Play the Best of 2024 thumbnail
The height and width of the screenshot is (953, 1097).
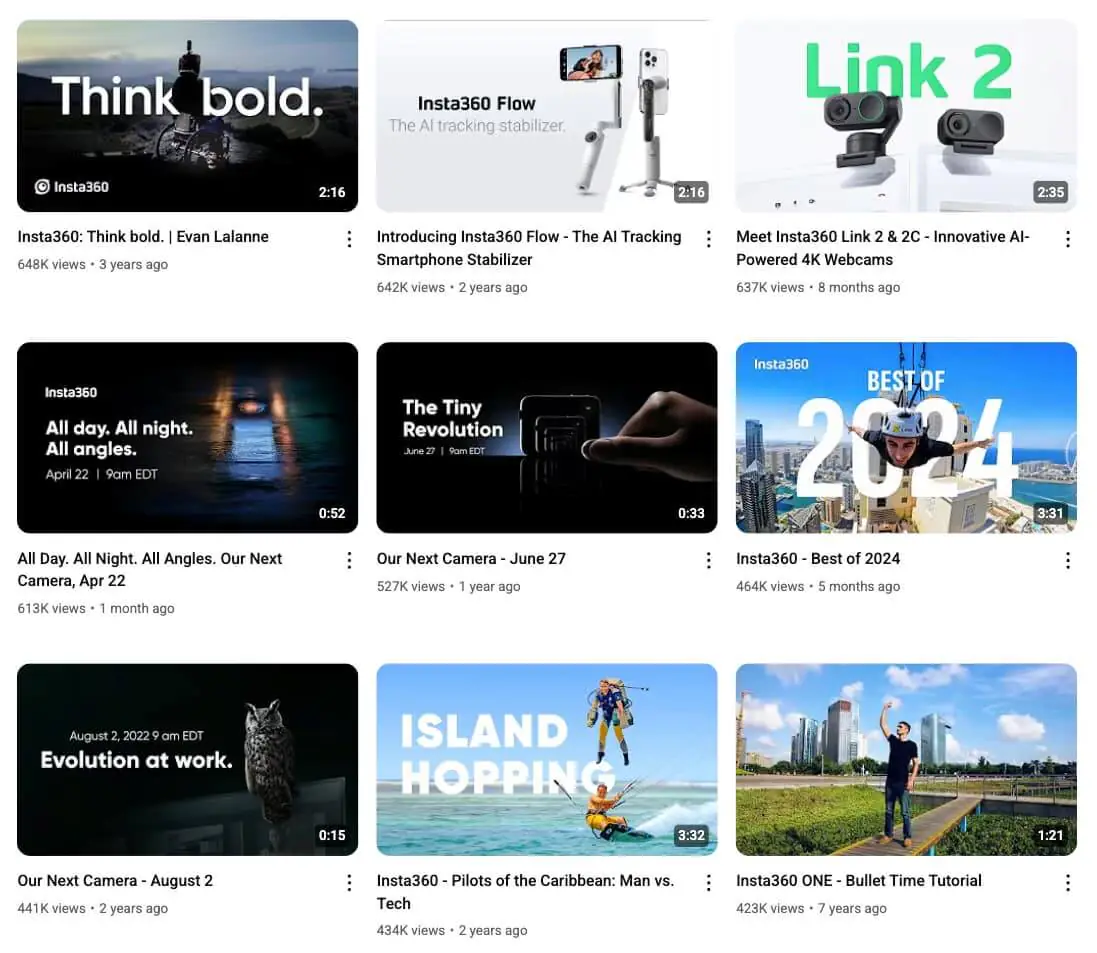(906, 437)
